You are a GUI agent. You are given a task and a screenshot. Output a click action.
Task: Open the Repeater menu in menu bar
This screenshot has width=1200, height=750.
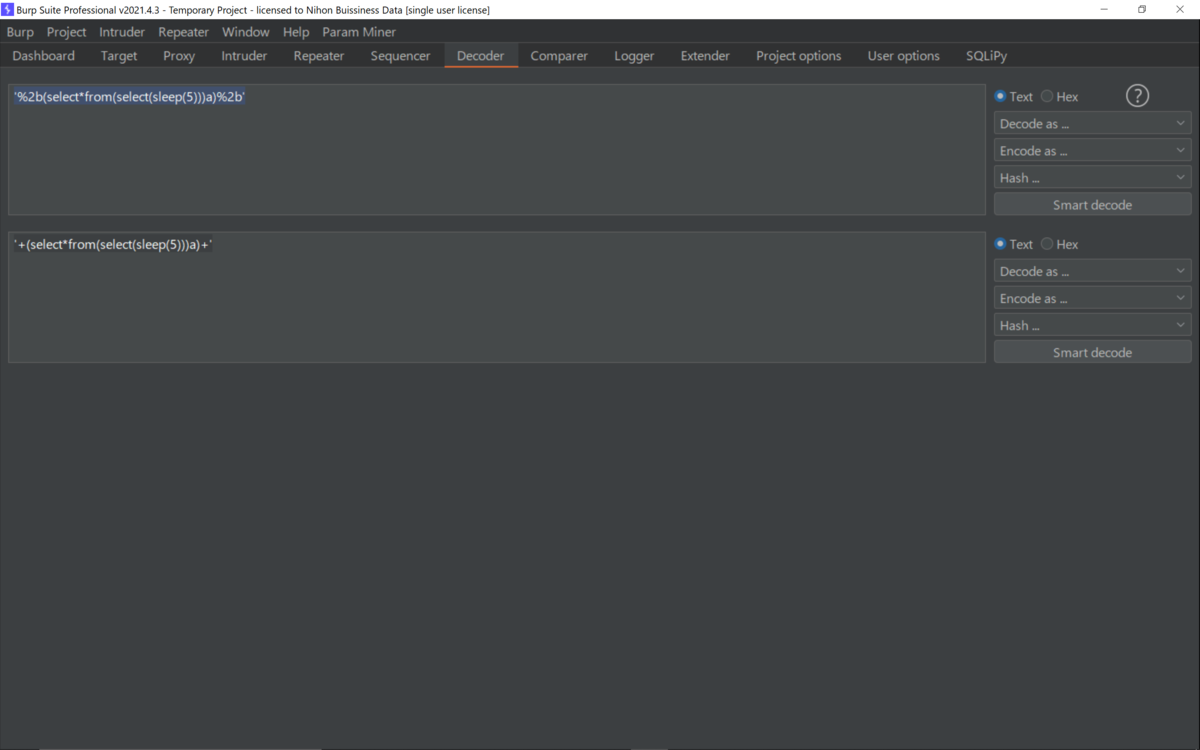(x=183, y=32)
